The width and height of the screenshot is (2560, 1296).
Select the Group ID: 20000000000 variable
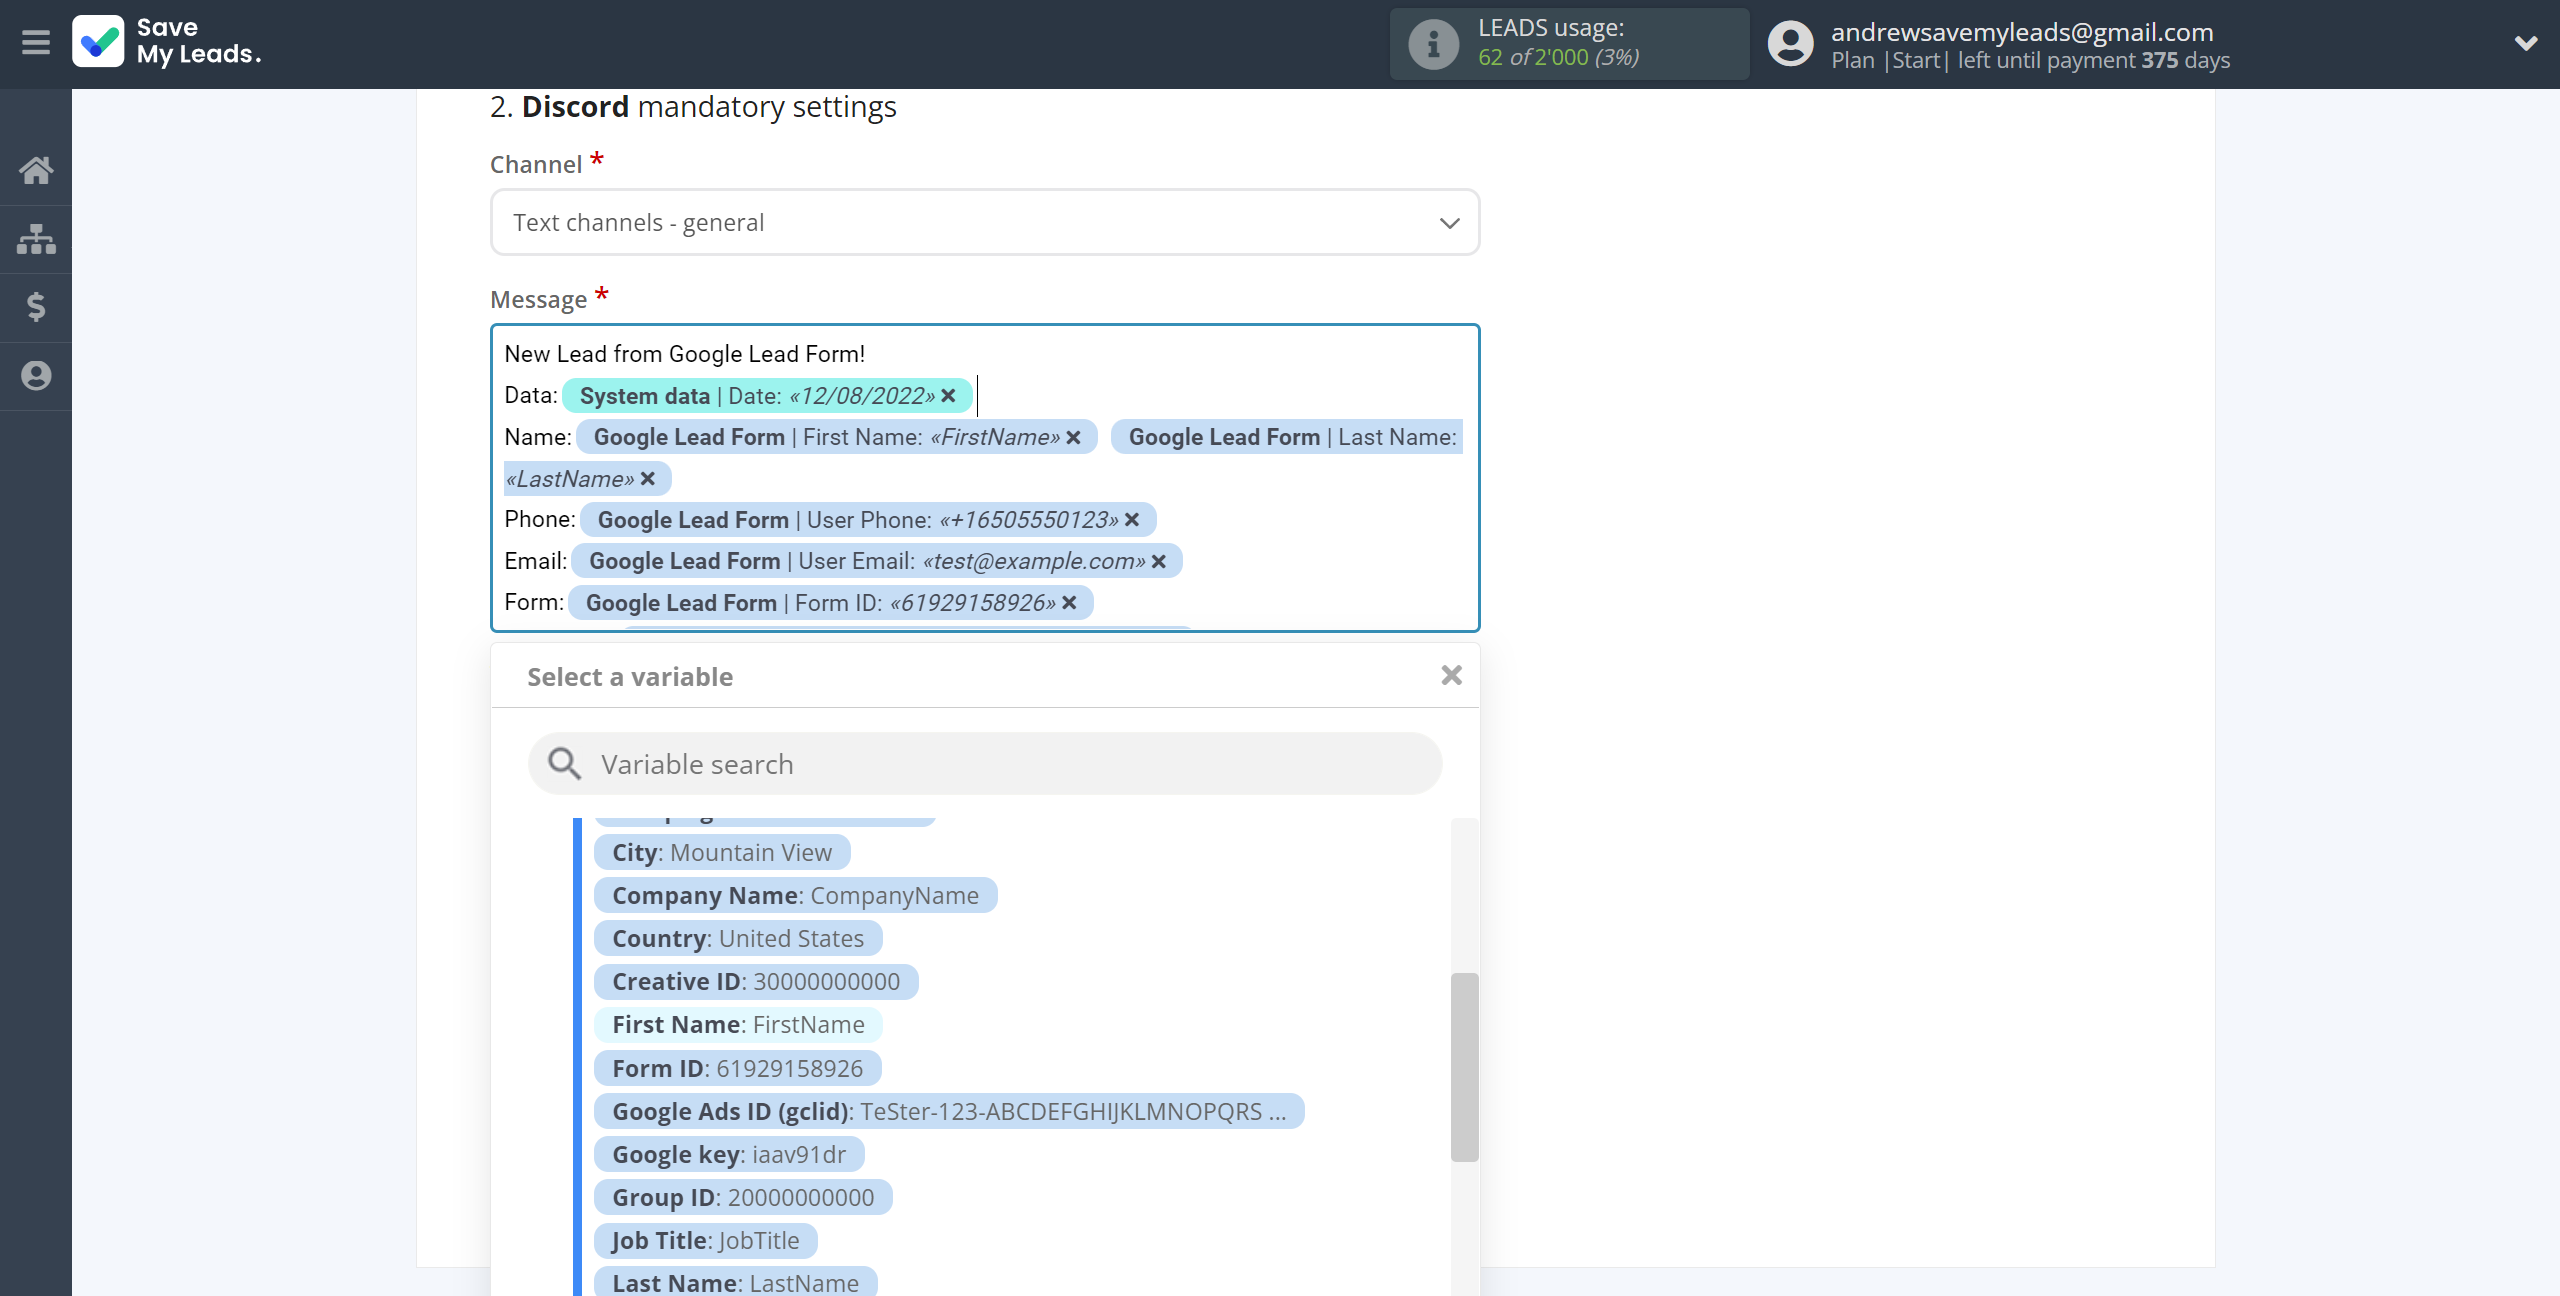(743, 1198)
